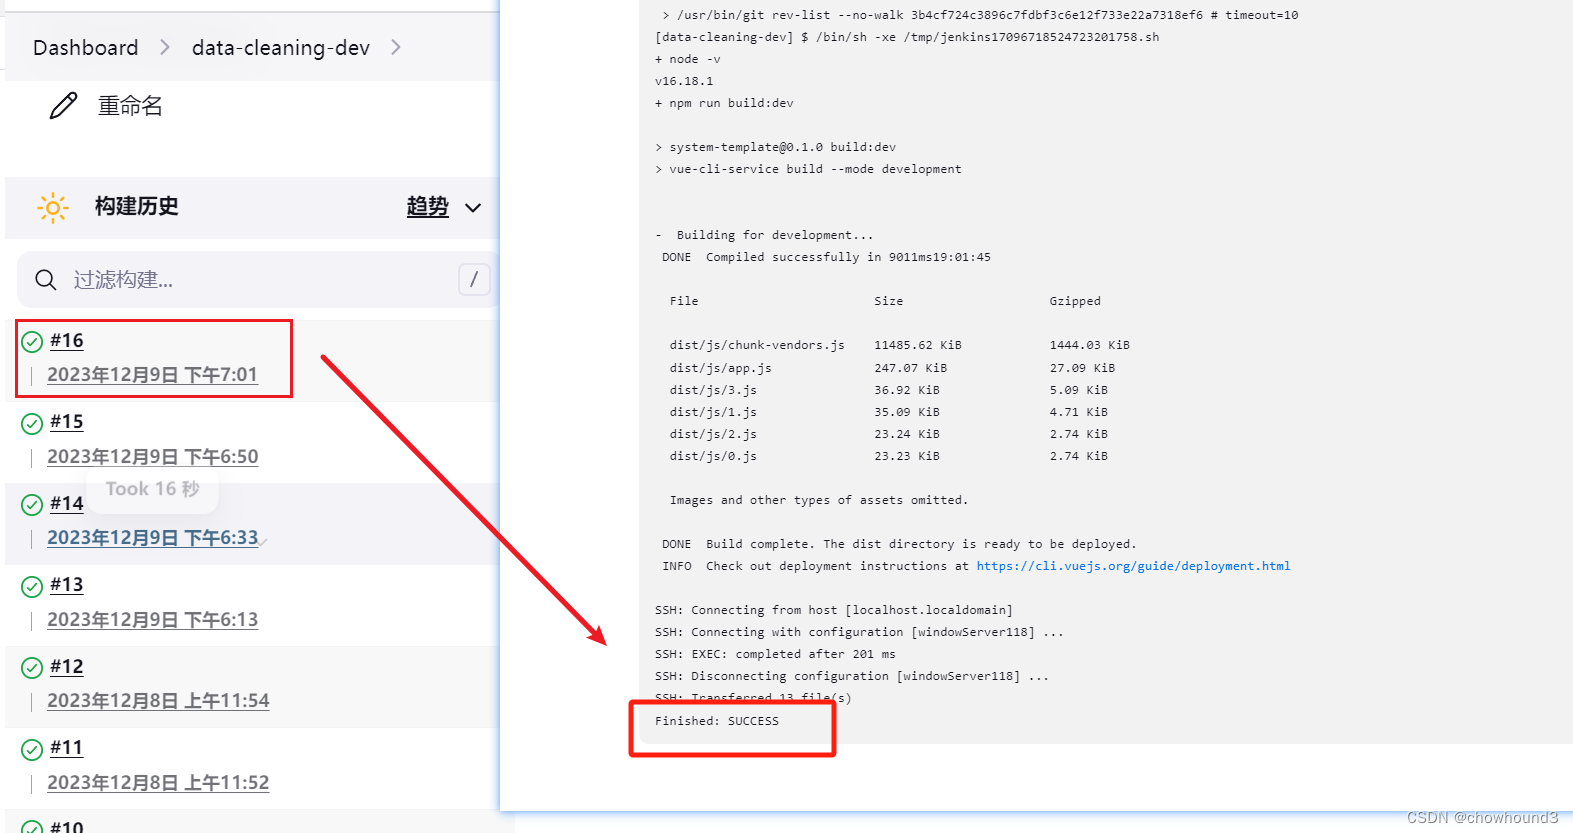Viewport: 1573px width, 833px height.
Task: Click the dist/js/3.js file entry
Action: point(713,390)
